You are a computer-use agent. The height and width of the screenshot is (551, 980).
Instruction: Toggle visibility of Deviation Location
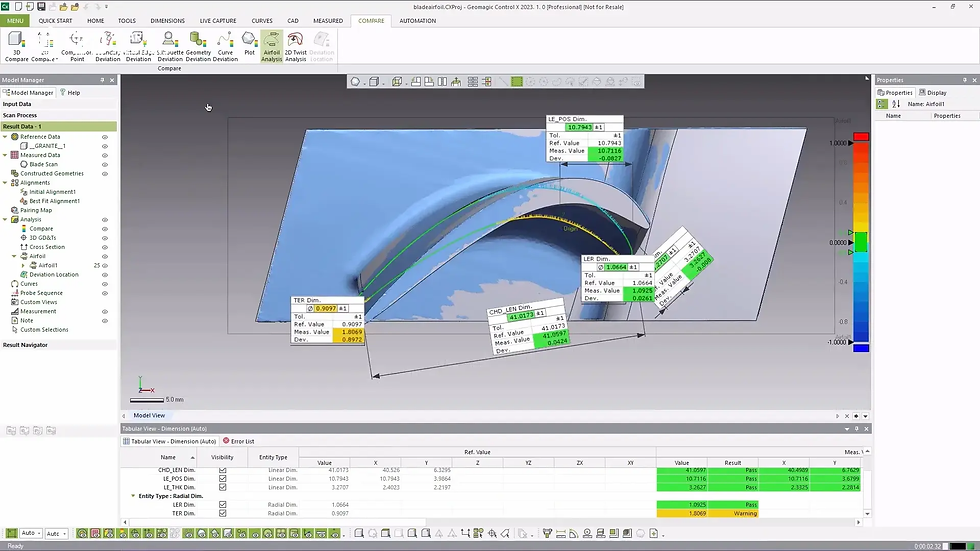click(x=105, y=274)
